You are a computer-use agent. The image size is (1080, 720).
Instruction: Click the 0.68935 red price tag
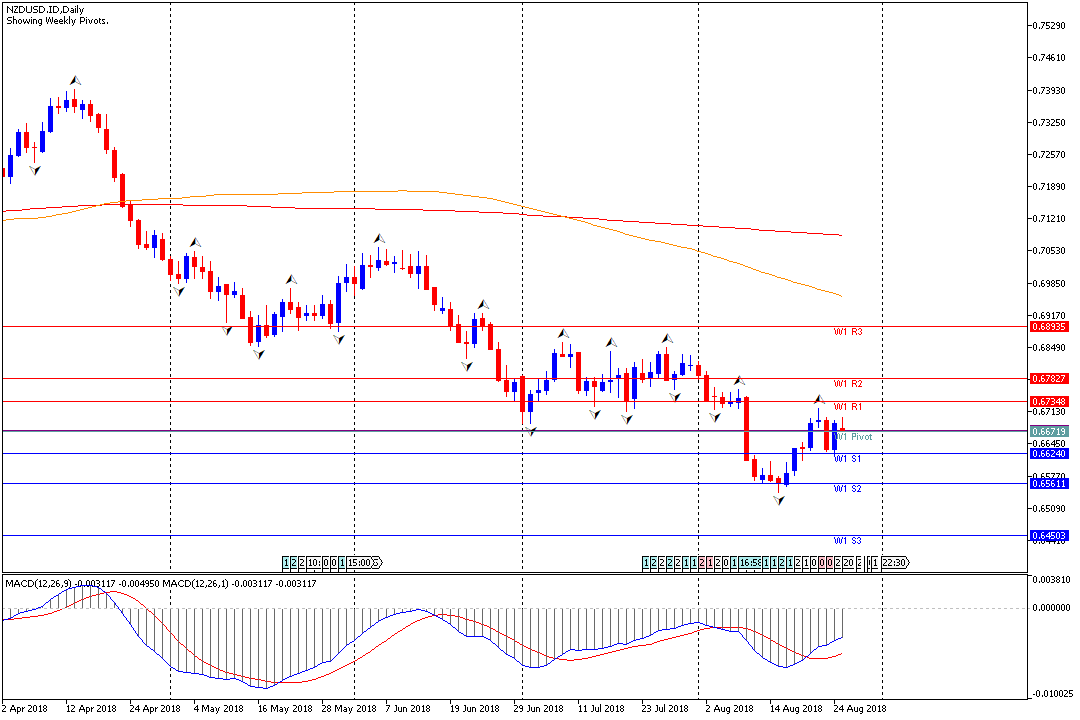[x=1049, y=327]
